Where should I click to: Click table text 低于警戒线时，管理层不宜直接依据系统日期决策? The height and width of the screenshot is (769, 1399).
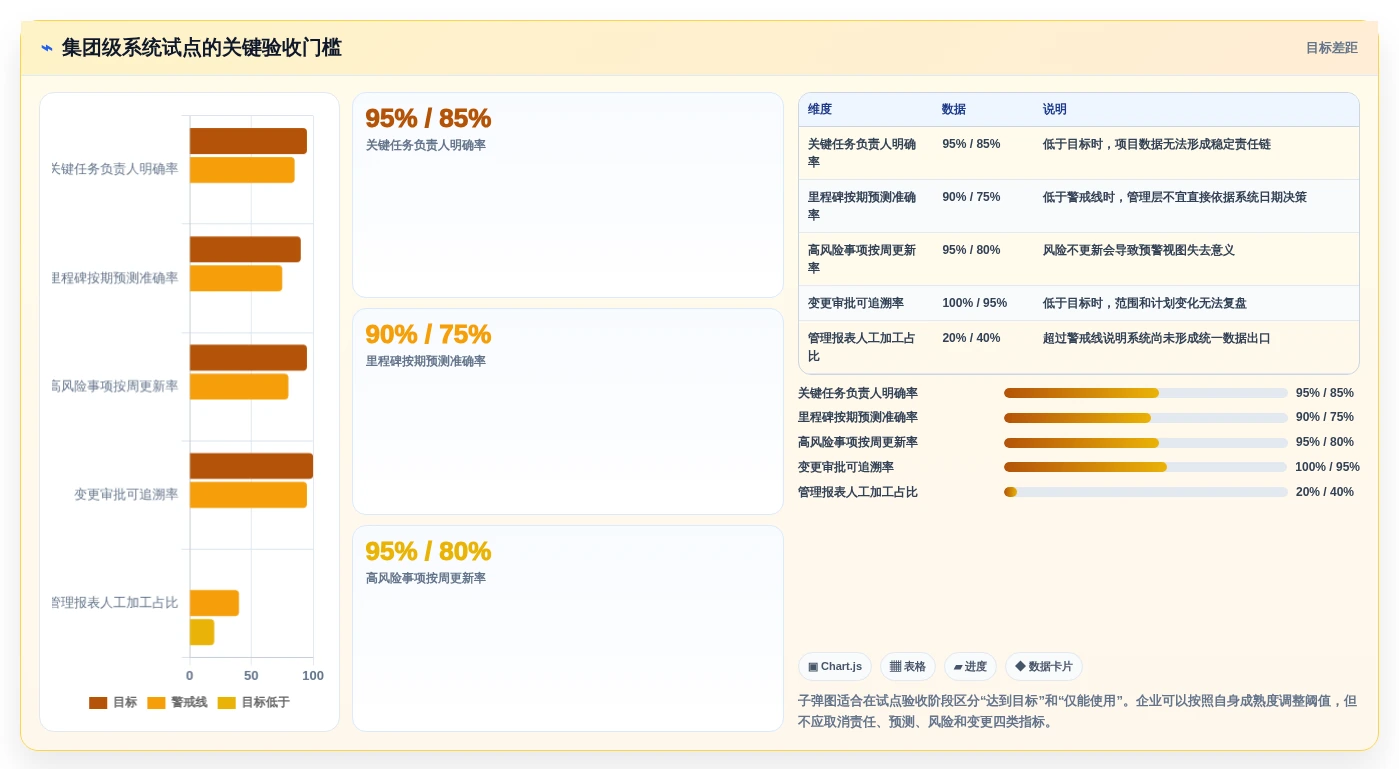[x=1175, y=197]
